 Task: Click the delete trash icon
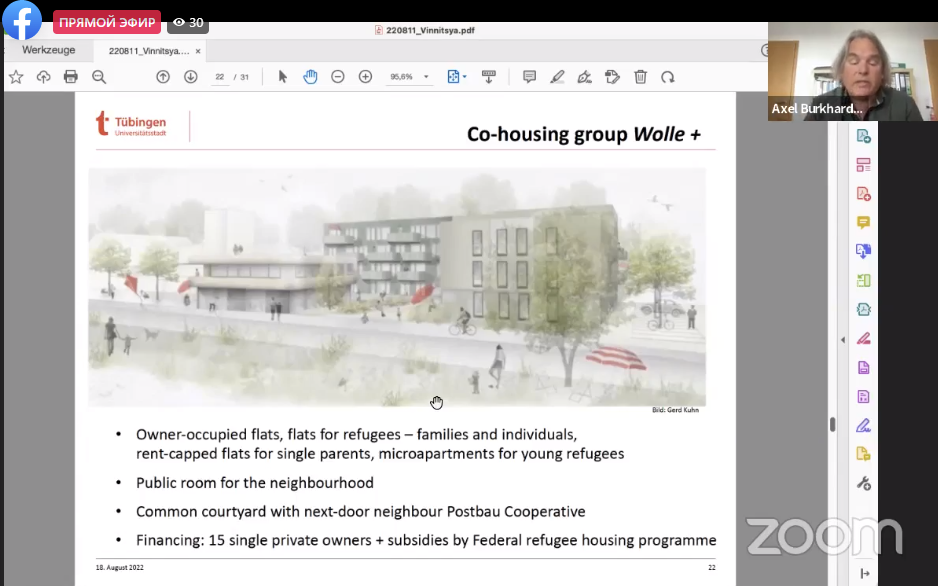[x=641, y=77]
